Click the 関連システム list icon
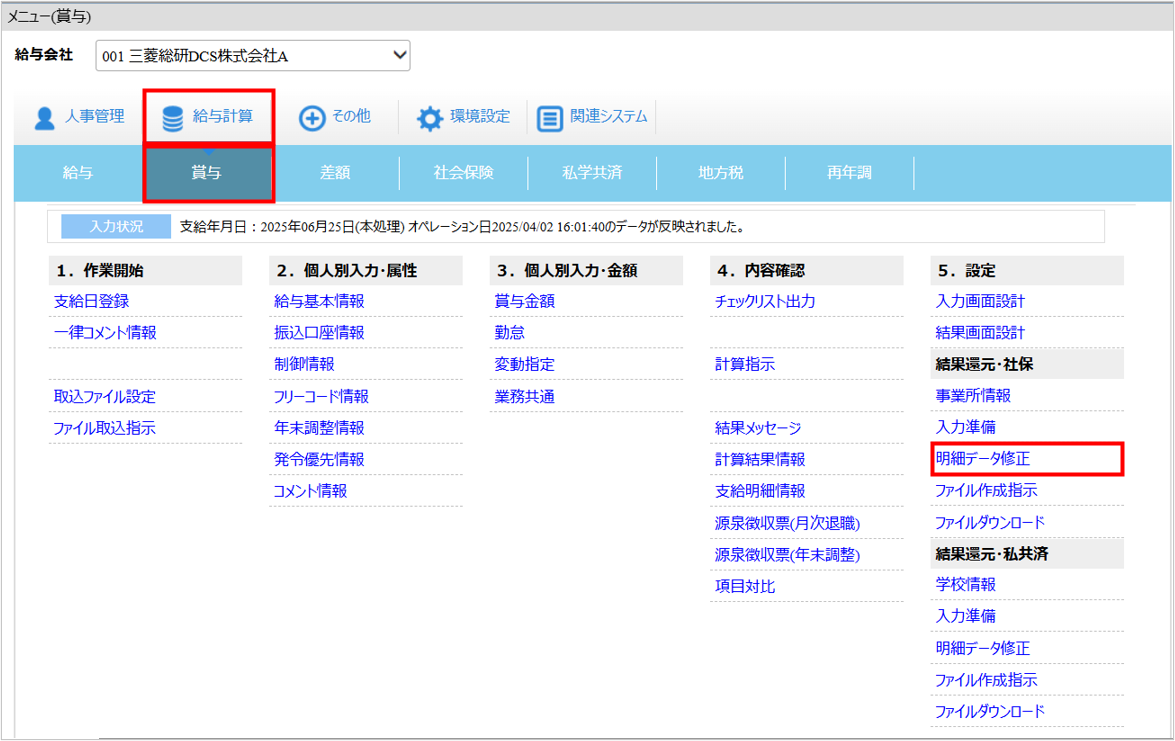 click(549, 118)
